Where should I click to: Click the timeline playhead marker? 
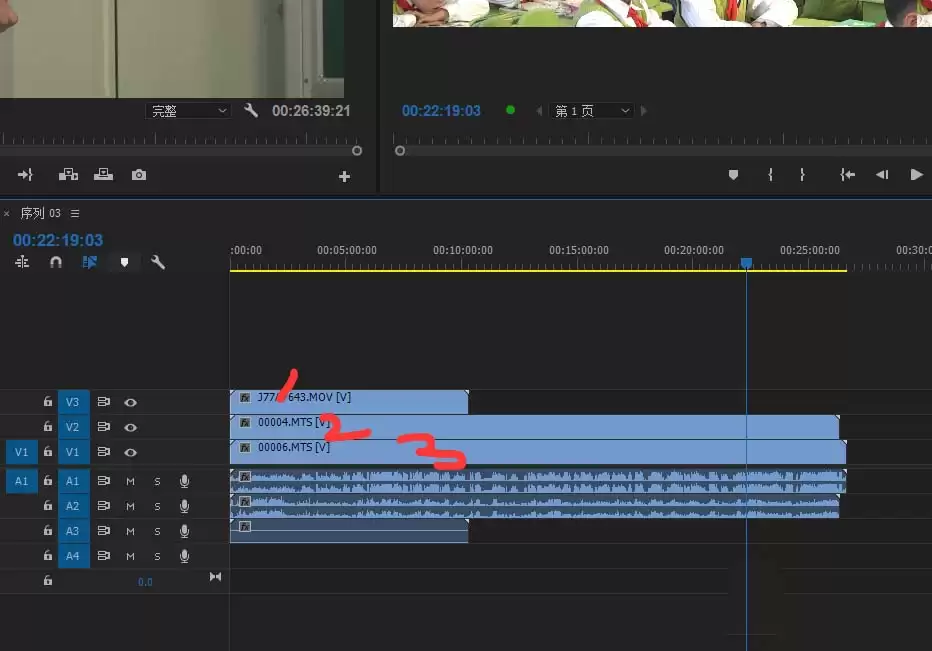click(746, 263)
